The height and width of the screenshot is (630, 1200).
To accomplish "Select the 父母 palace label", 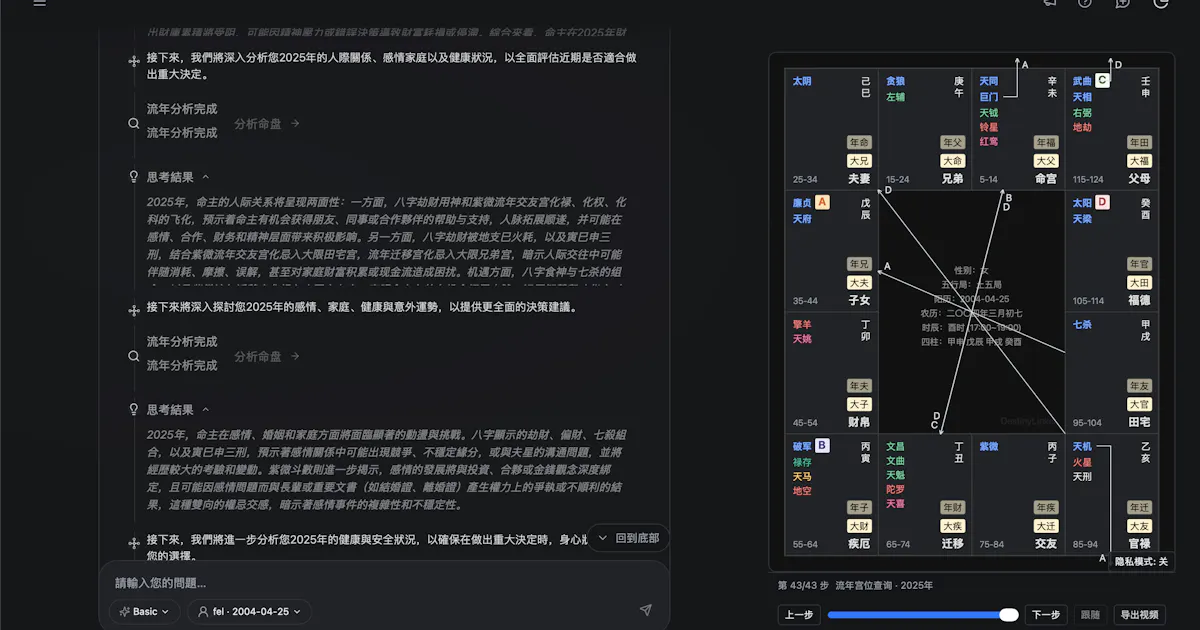I will click(1139, 179).
